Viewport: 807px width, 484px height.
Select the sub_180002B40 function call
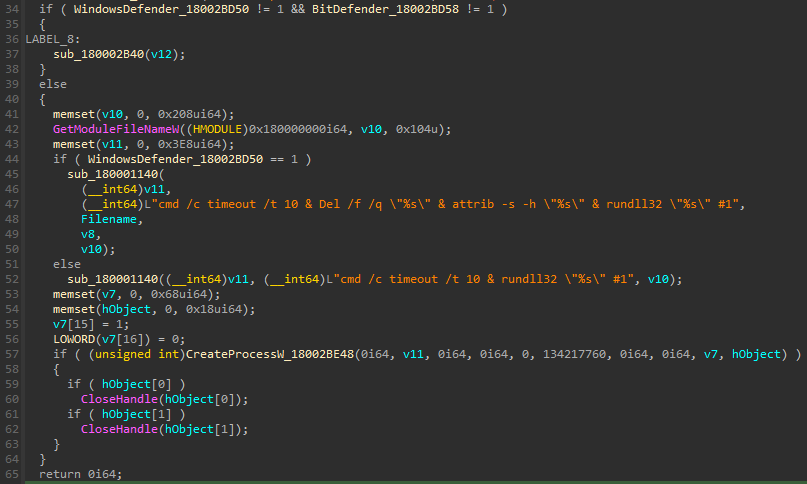tap(99, 55)
